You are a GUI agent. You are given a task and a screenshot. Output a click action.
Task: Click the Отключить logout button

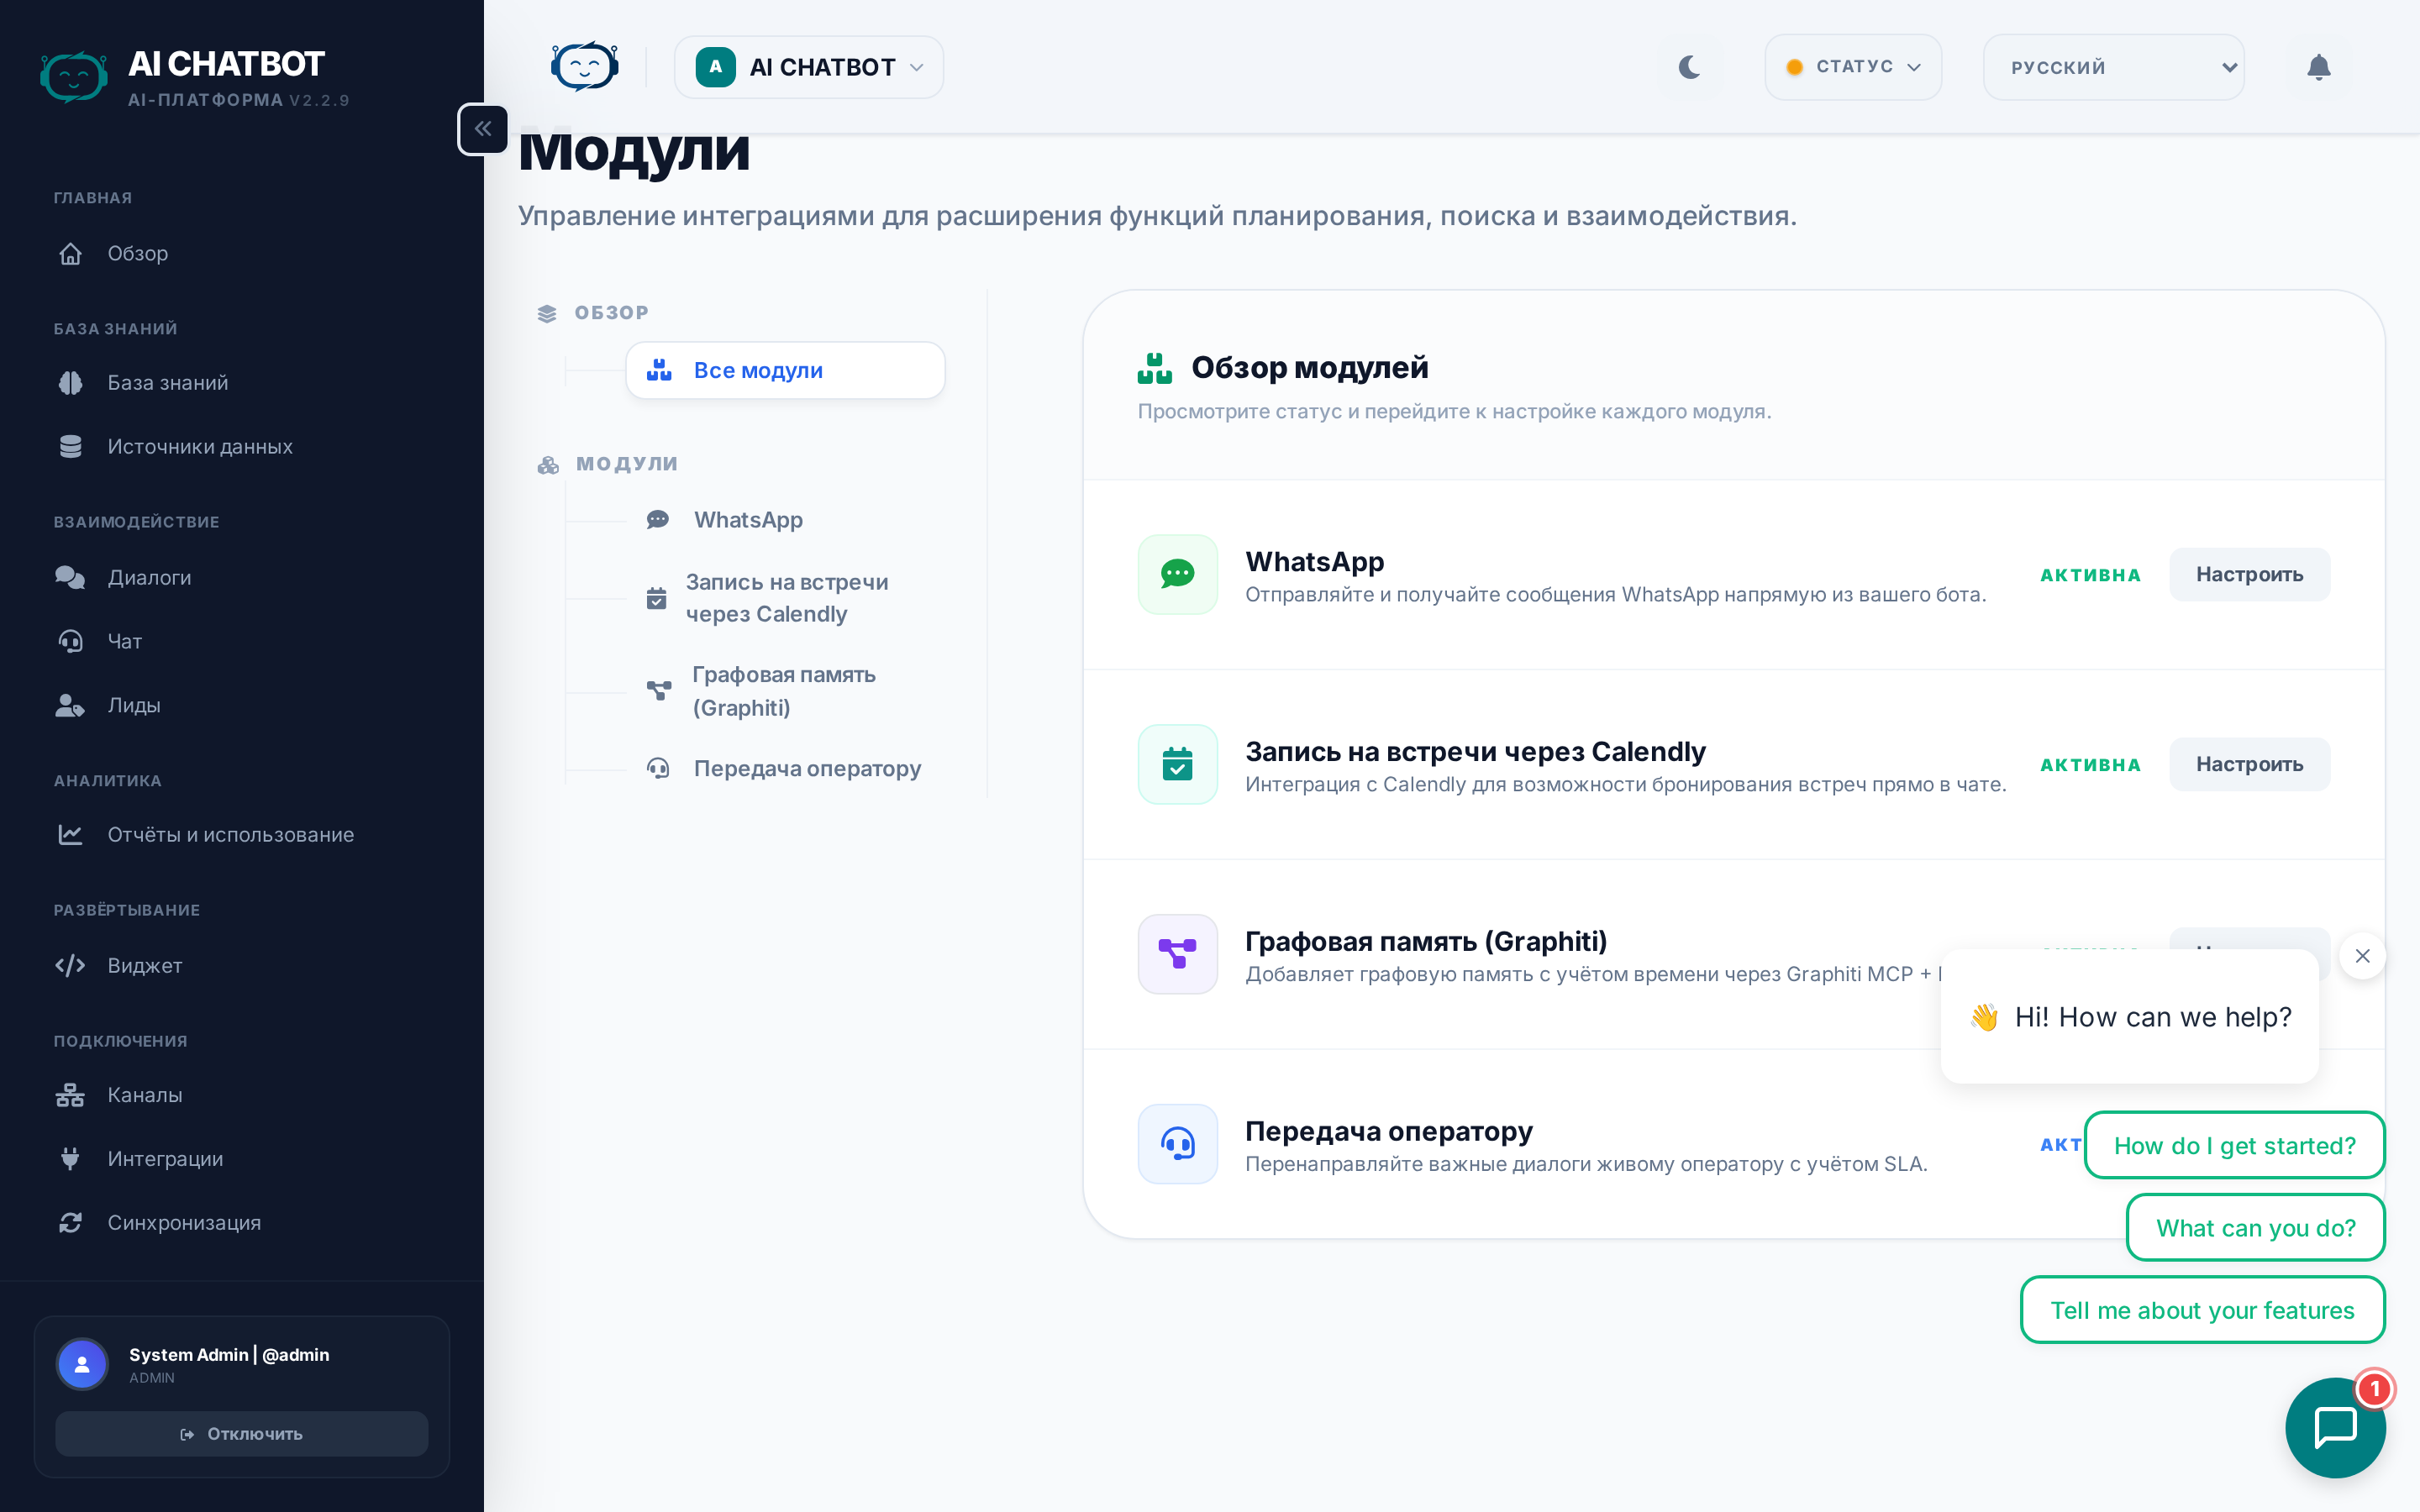pos(242,1434)
